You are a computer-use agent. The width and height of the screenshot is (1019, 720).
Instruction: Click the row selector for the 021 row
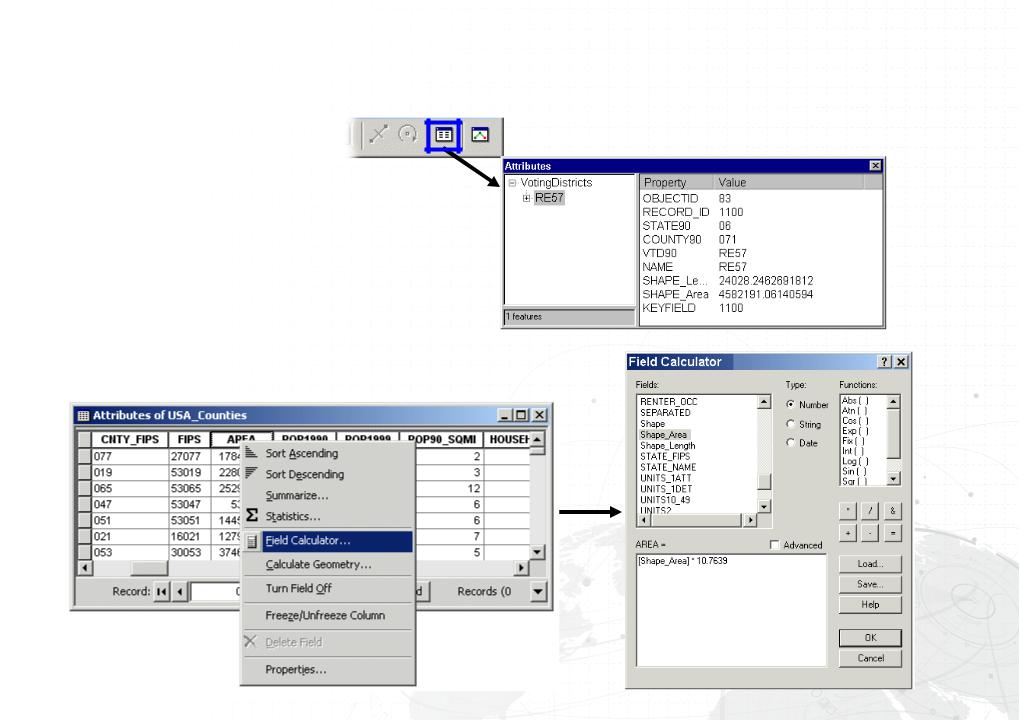coord(84,536)
